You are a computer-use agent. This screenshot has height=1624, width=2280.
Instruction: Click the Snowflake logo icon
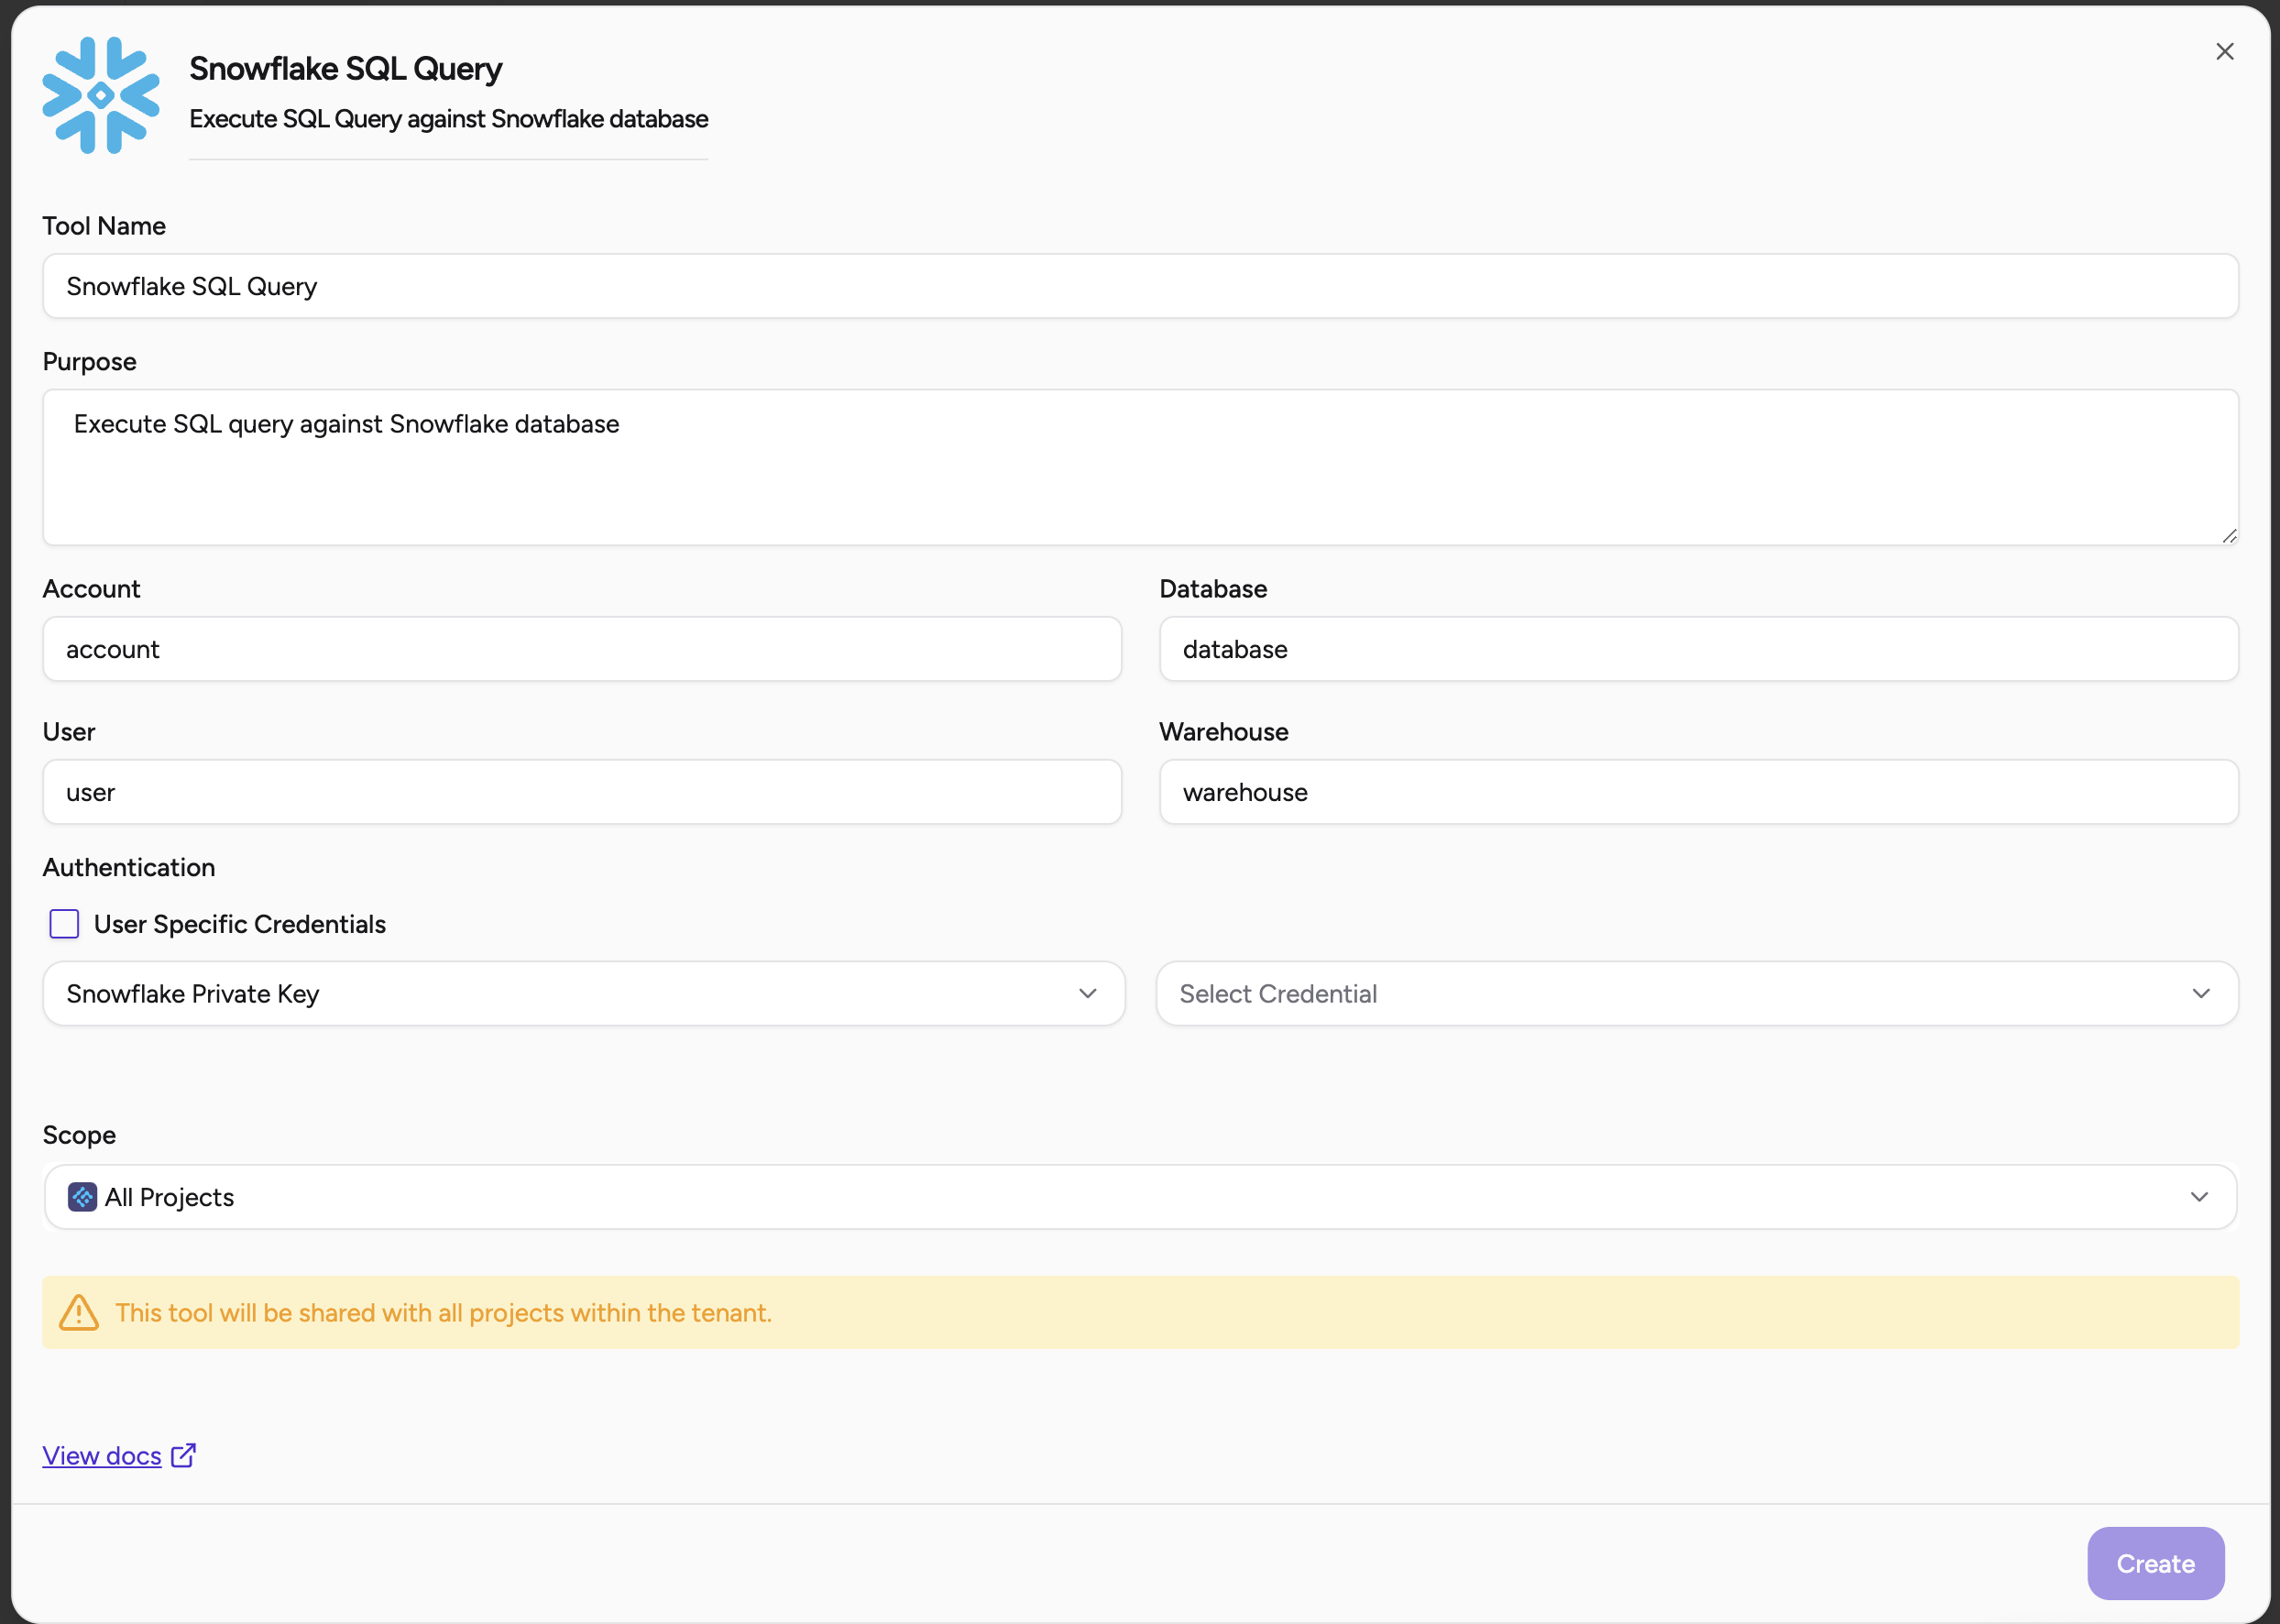coord(101,96)
